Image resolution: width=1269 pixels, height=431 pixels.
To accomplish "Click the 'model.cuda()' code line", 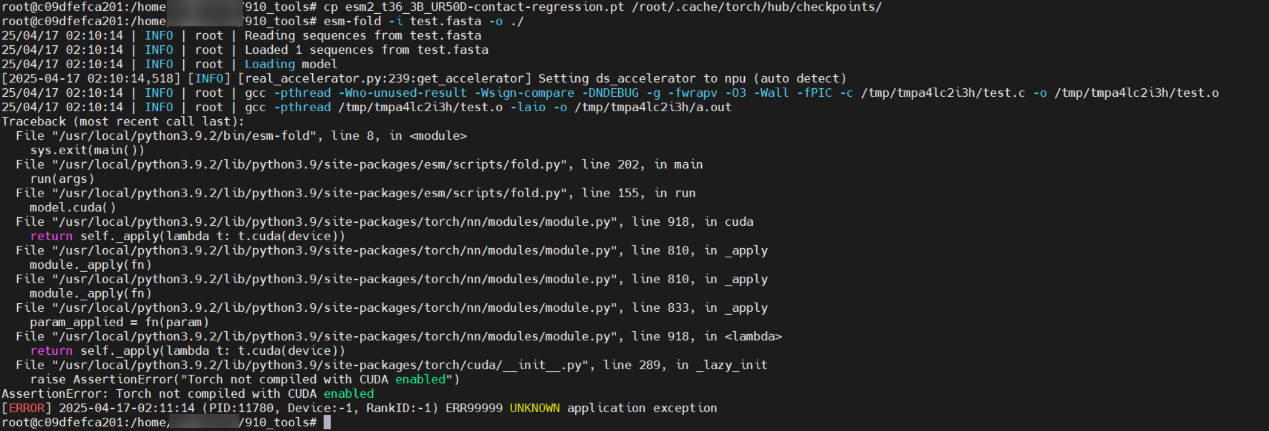I will (73, 206).
